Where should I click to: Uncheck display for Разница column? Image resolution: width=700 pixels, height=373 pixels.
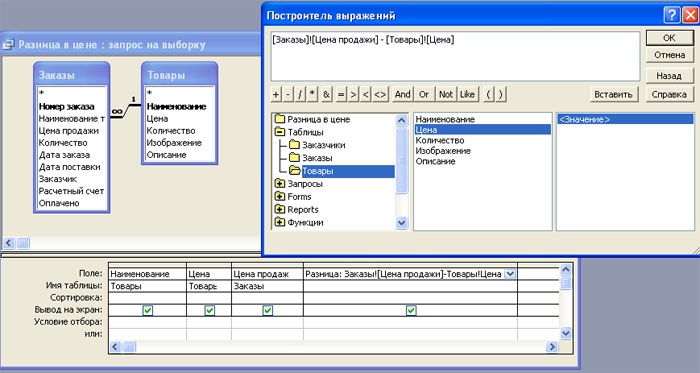coord(411,310)
